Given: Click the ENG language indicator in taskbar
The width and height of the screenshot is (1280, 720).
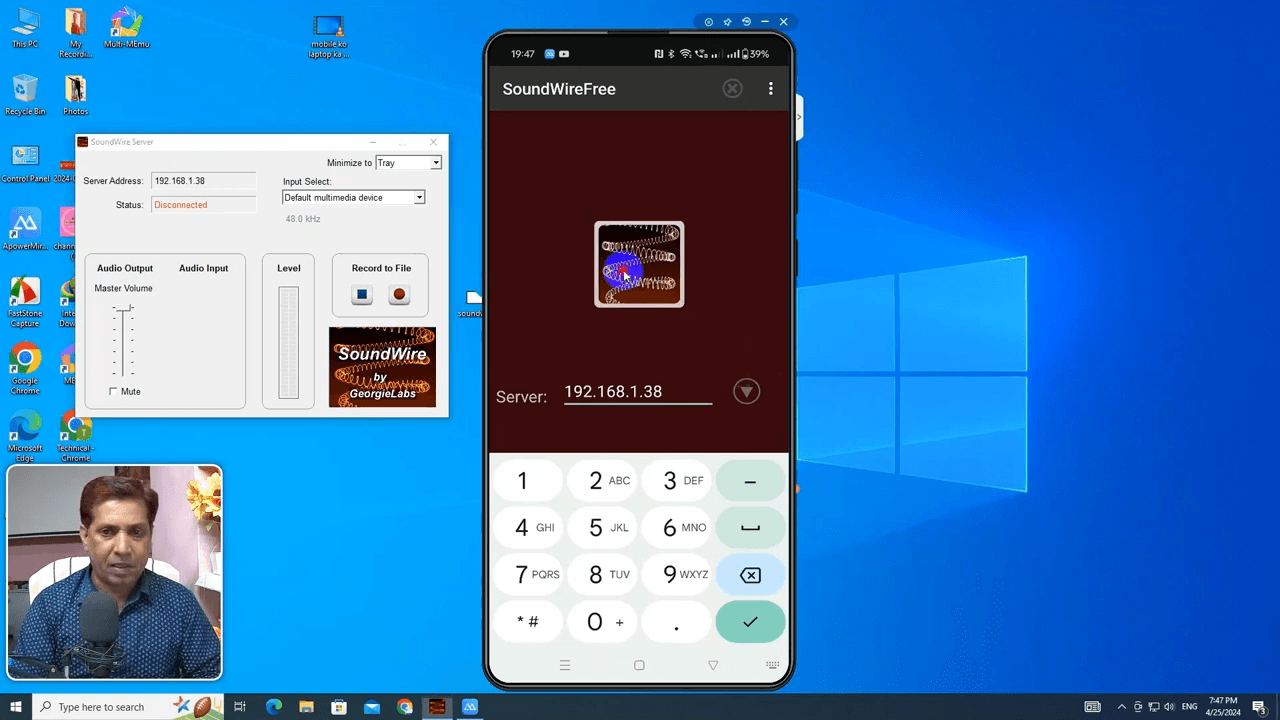Looking at the screenshot, I should [x=1189, y=707].
